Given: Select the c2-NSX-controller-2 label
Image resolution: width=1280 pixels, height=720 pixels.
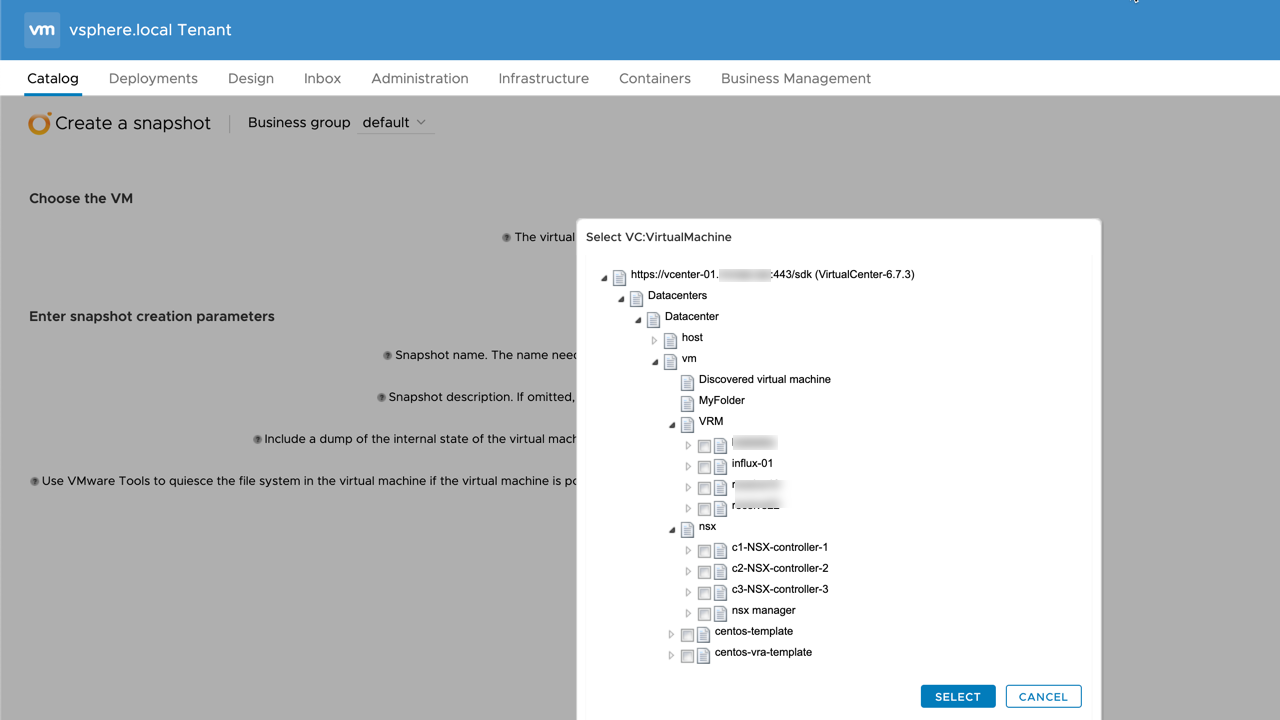Looking at the screenshot, I should pos(780,568).
